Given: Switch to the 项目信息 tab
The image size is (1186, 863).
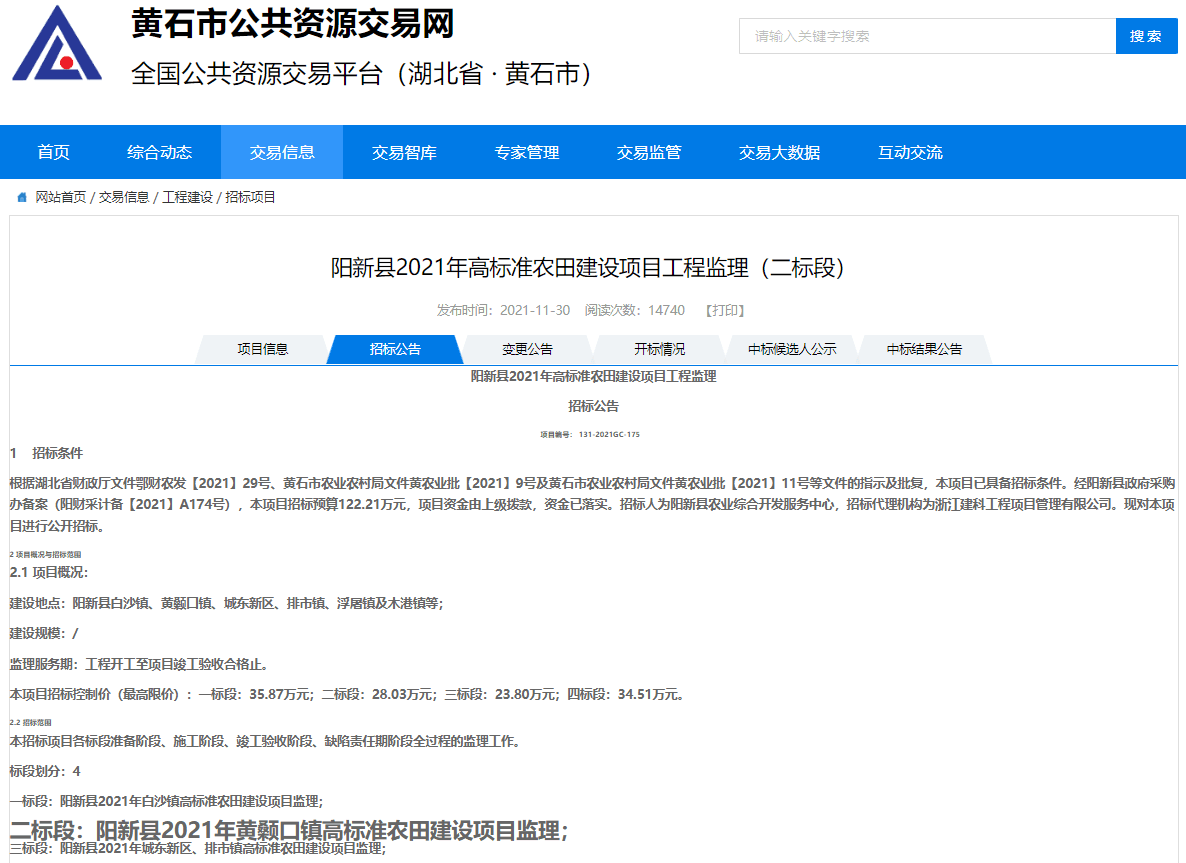Looking at the screenshot, I should point(263,350).
